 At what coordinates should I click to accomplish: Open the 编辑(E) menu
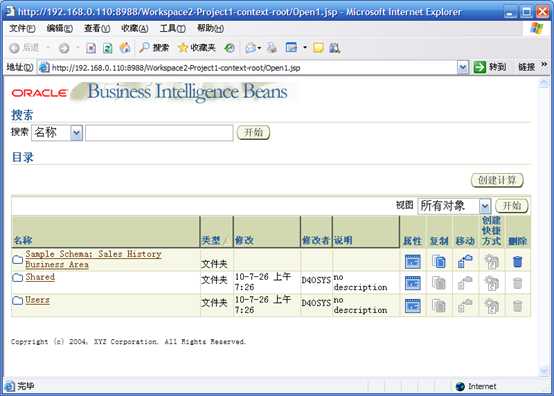click(x=60, y=28)
